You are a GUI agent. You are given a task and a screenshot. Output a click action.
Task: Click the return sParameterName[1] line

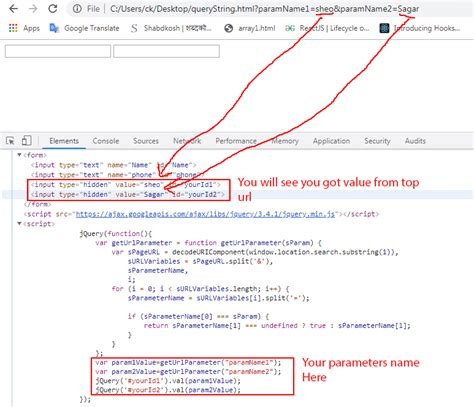[277, 326]
